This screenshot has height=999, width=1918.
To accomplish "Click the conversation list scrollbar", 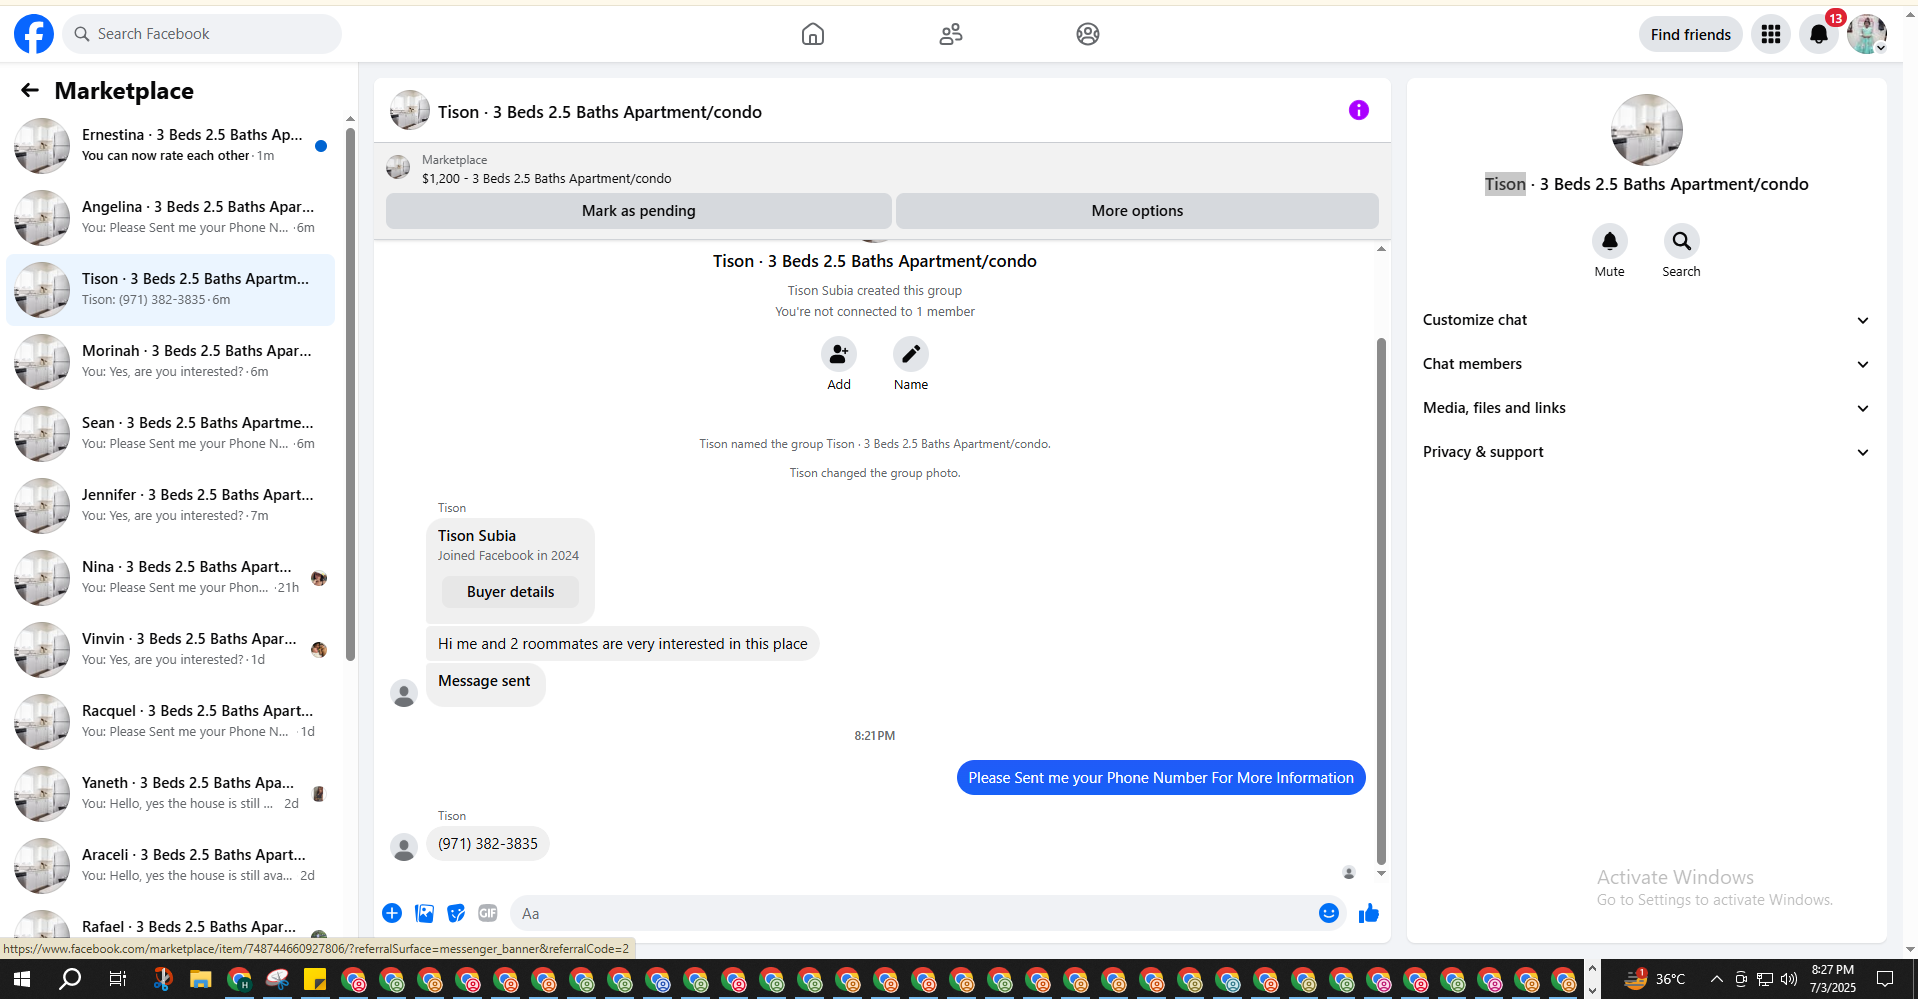I will 350,394.
